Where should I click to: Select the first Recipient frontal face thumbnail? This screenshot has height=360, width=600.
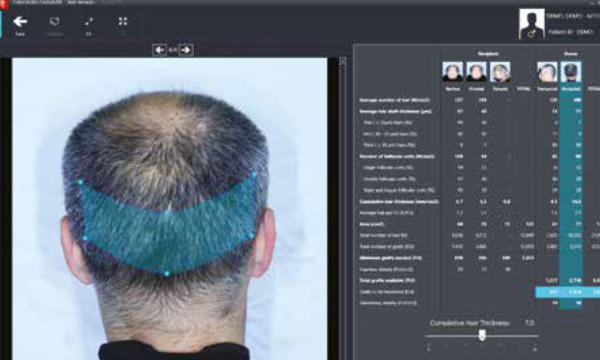click(453, 72)
